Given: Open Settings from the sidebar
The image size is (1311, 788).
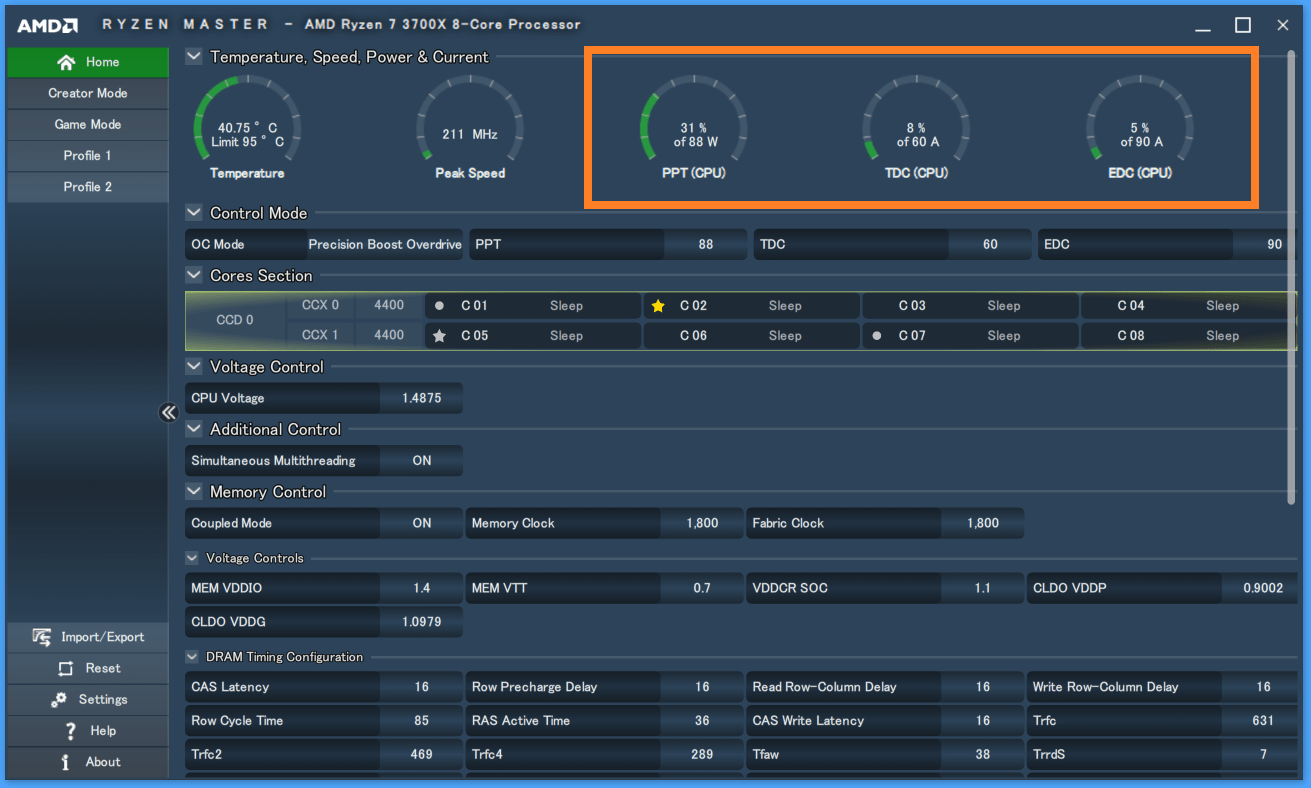Looking at the screenshot, I should 88,699.
